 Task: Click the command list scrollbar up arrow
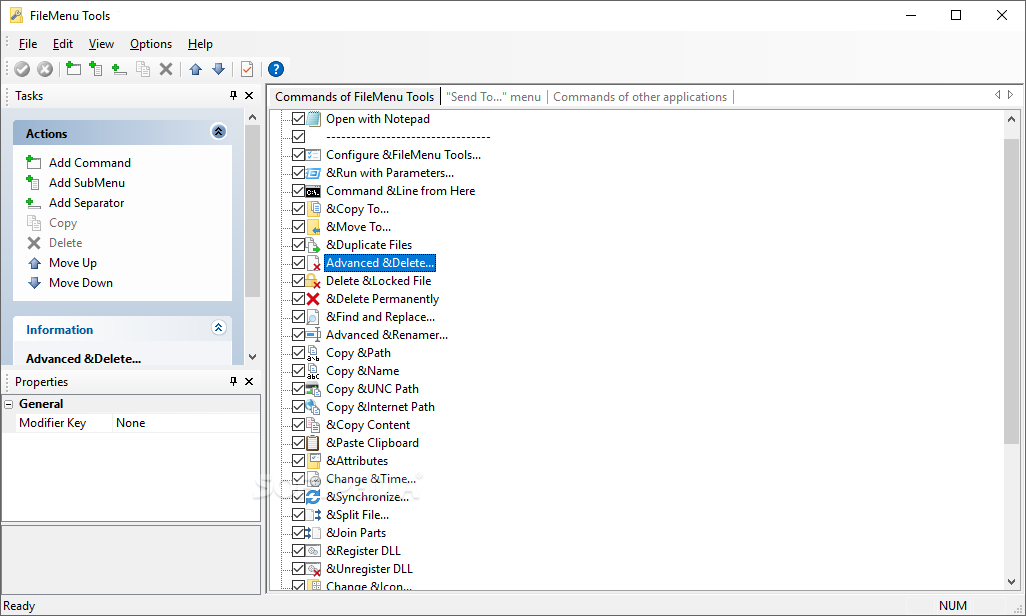(1012, 119)
